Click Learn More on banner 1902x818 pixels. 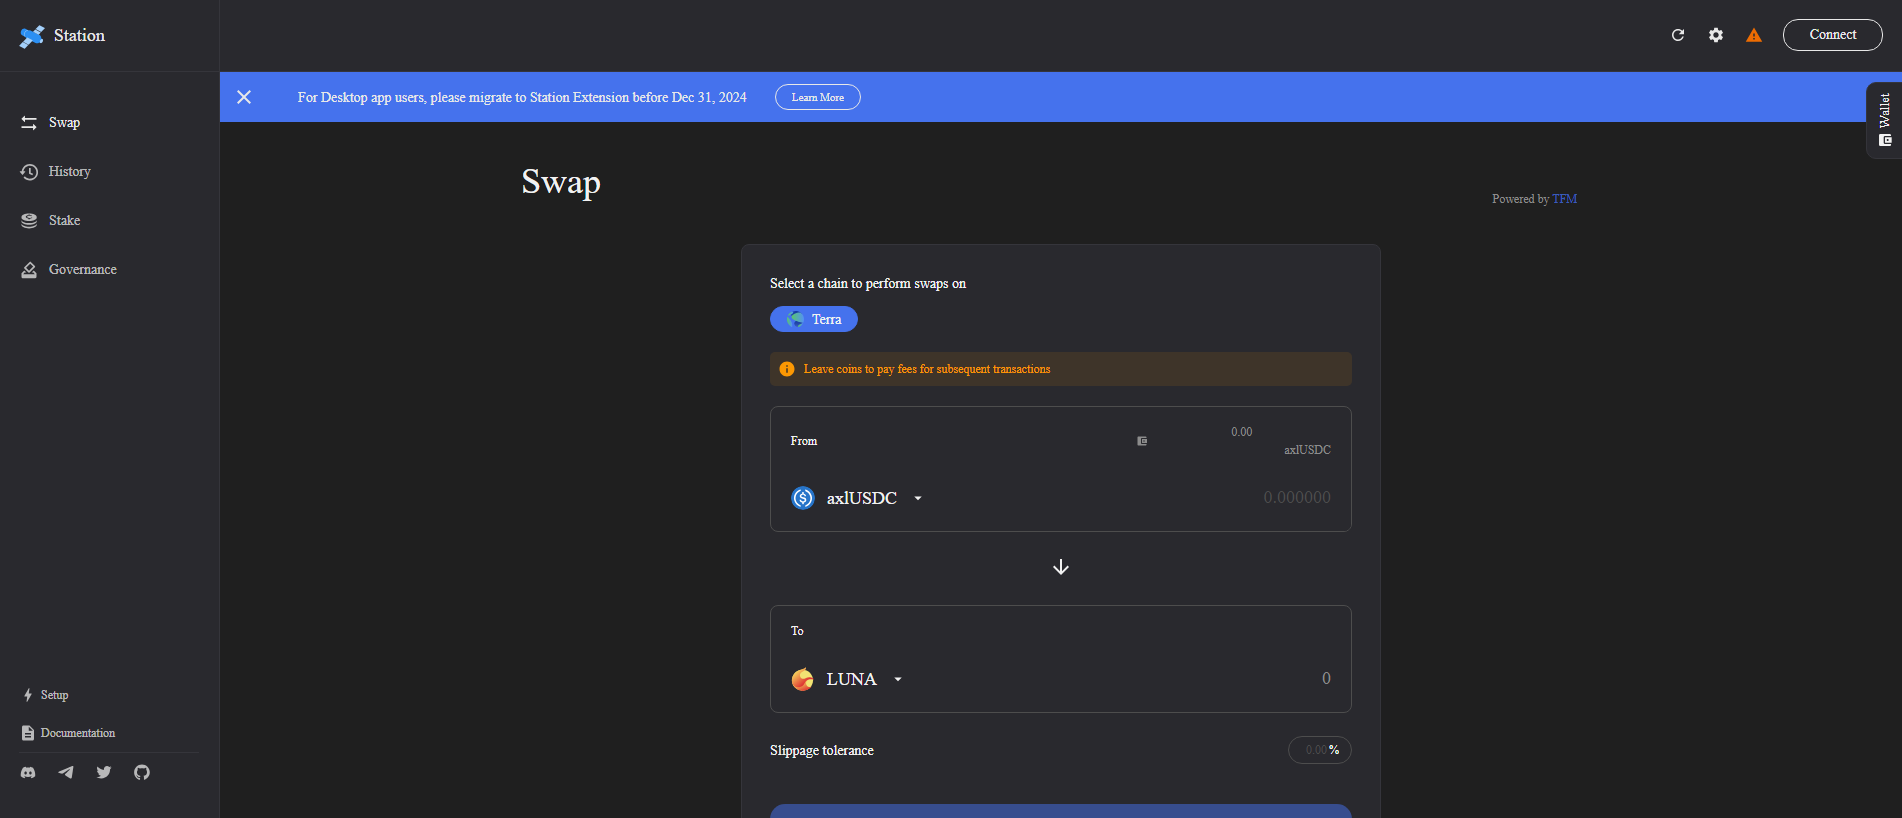click(818, 97)
